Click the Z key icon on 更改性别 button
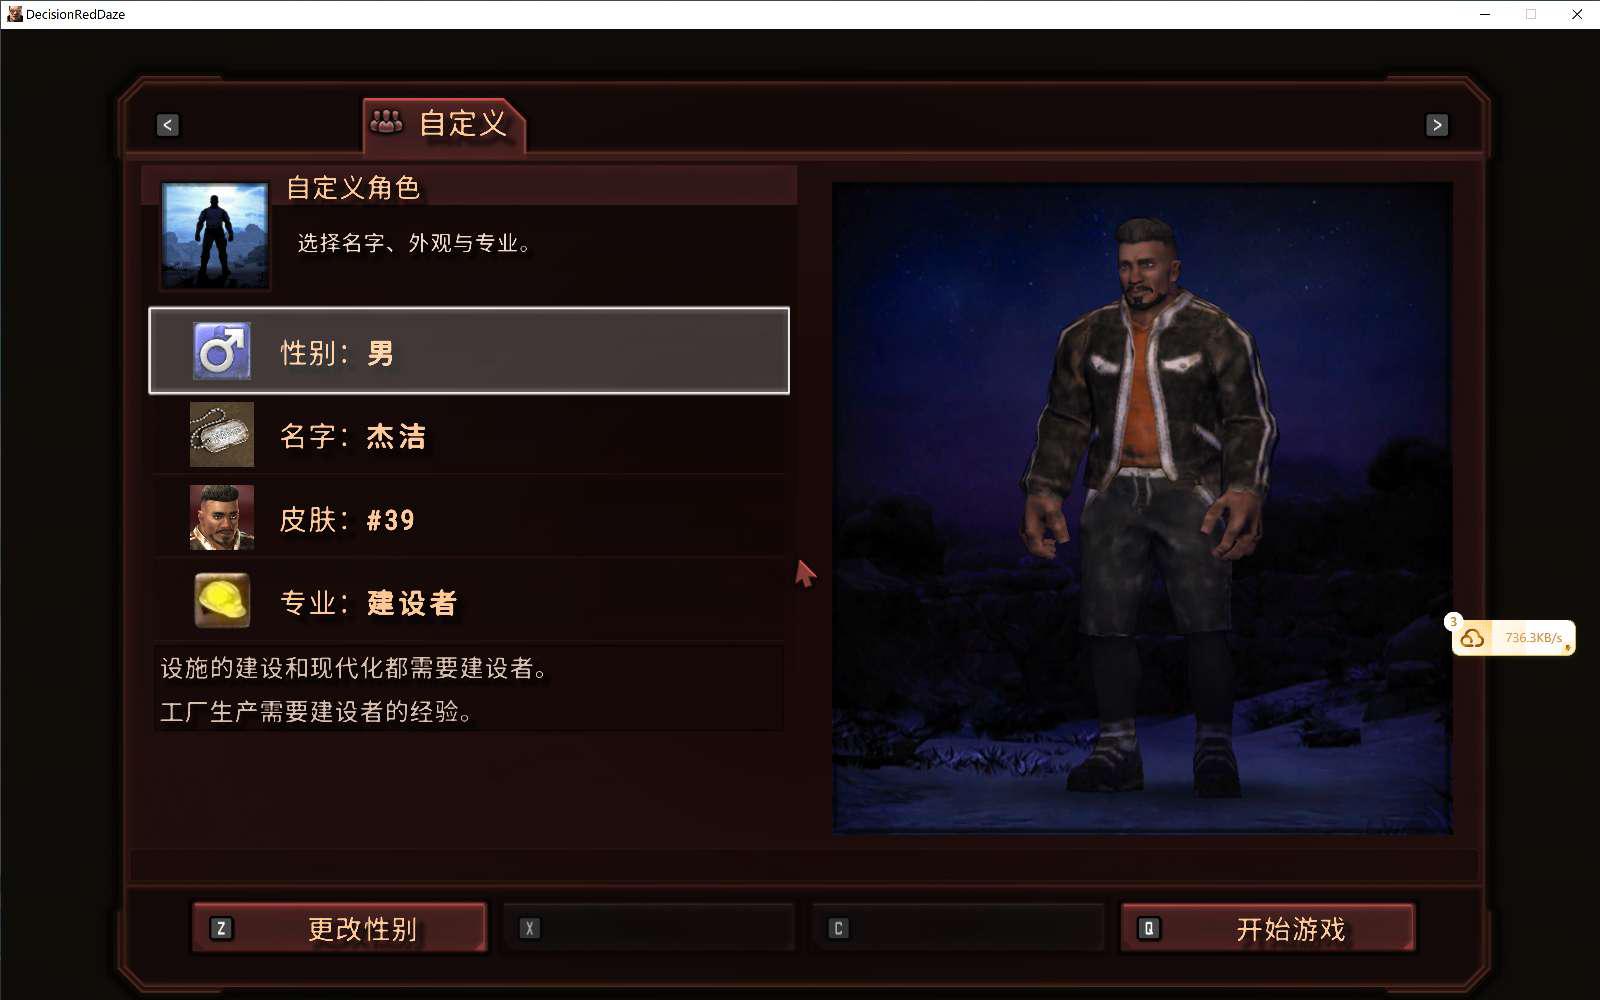This screenshot has width=1600, height=1000. [x=221, y=928]
